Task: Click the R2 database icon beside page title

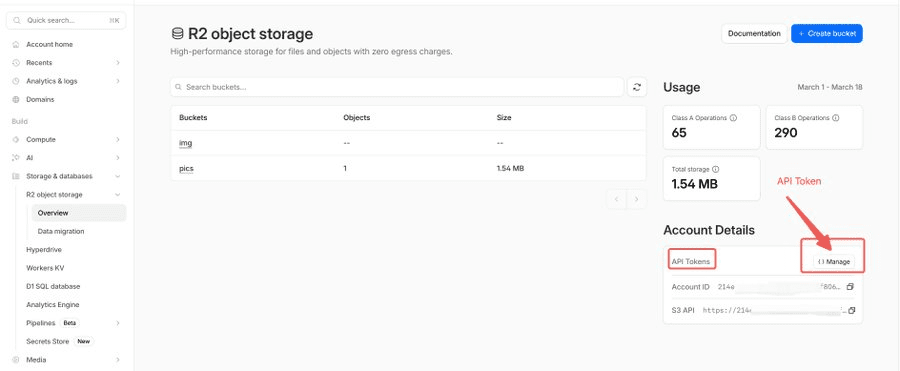Action: (x=177, y=34)
